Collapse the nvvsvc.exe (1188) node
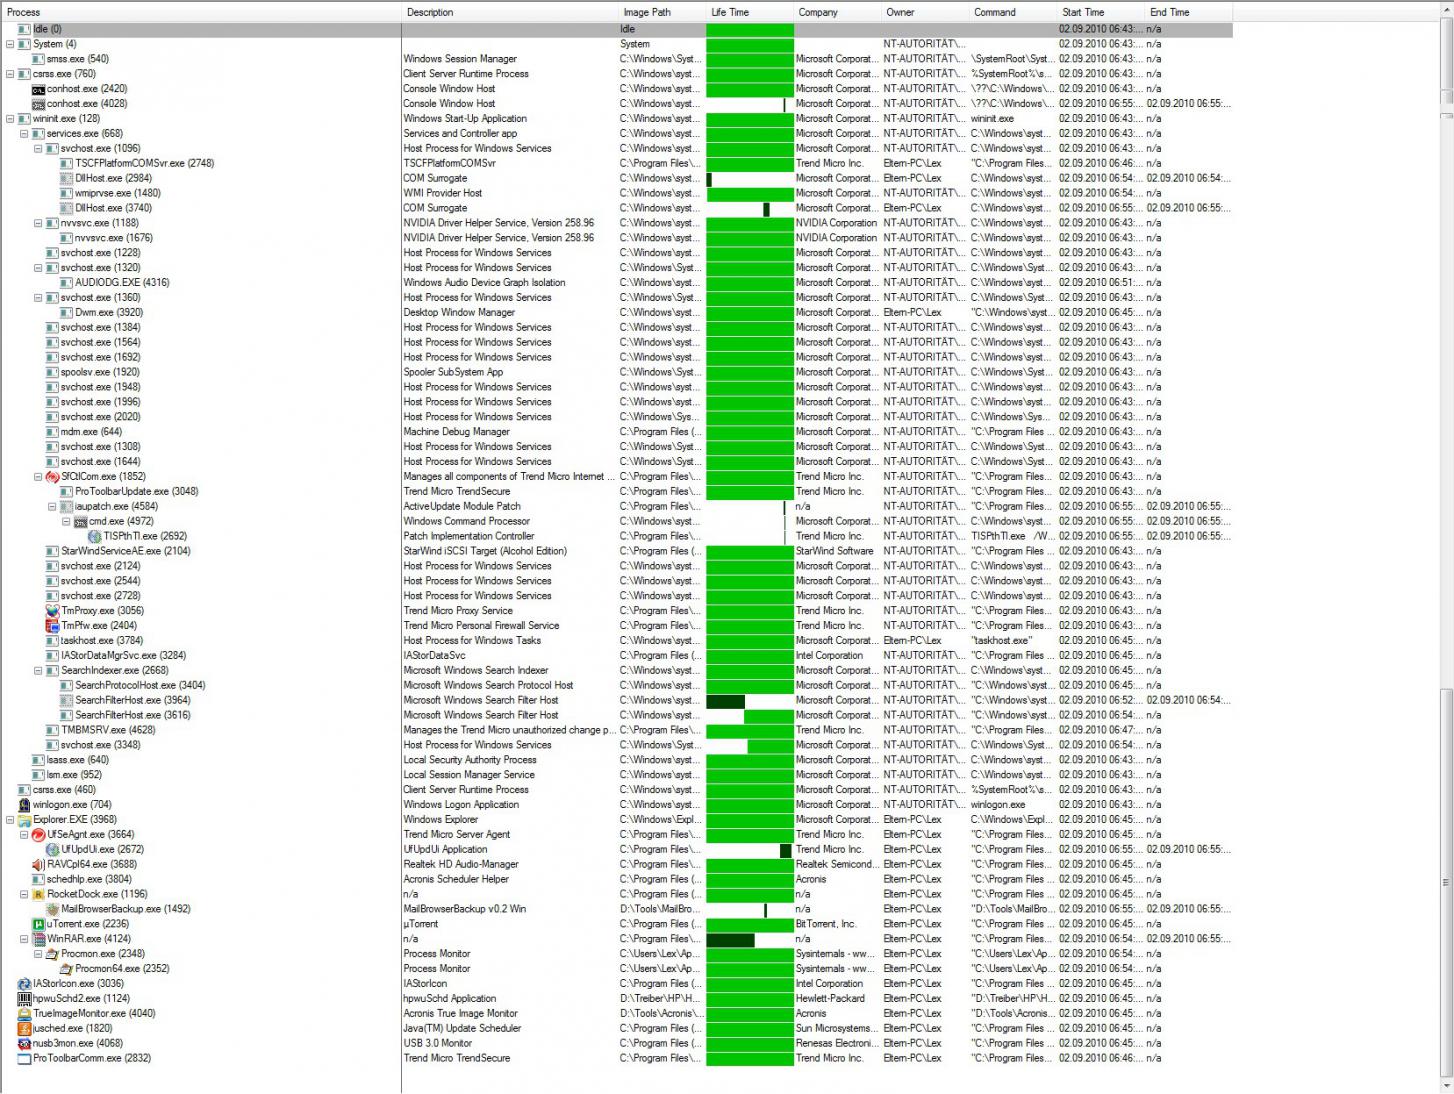This screenshot has height=1094, width=1454. pyautogui.click(x=38, y=223)
